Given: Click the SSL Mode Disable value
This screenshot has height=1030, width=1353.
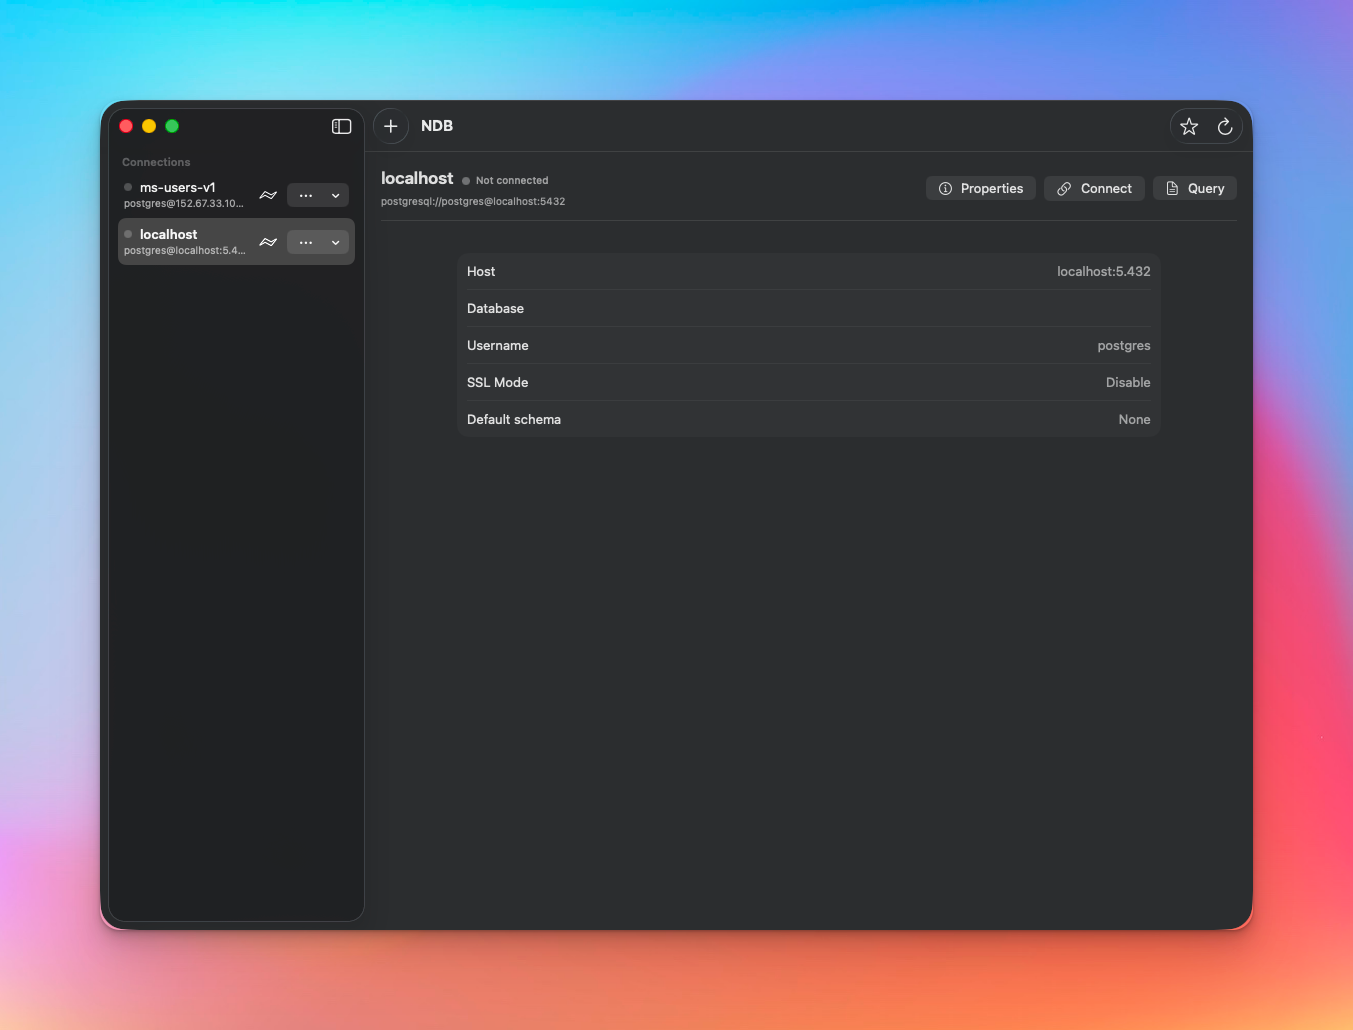Looking at the screenshot, I should 1127,382.
